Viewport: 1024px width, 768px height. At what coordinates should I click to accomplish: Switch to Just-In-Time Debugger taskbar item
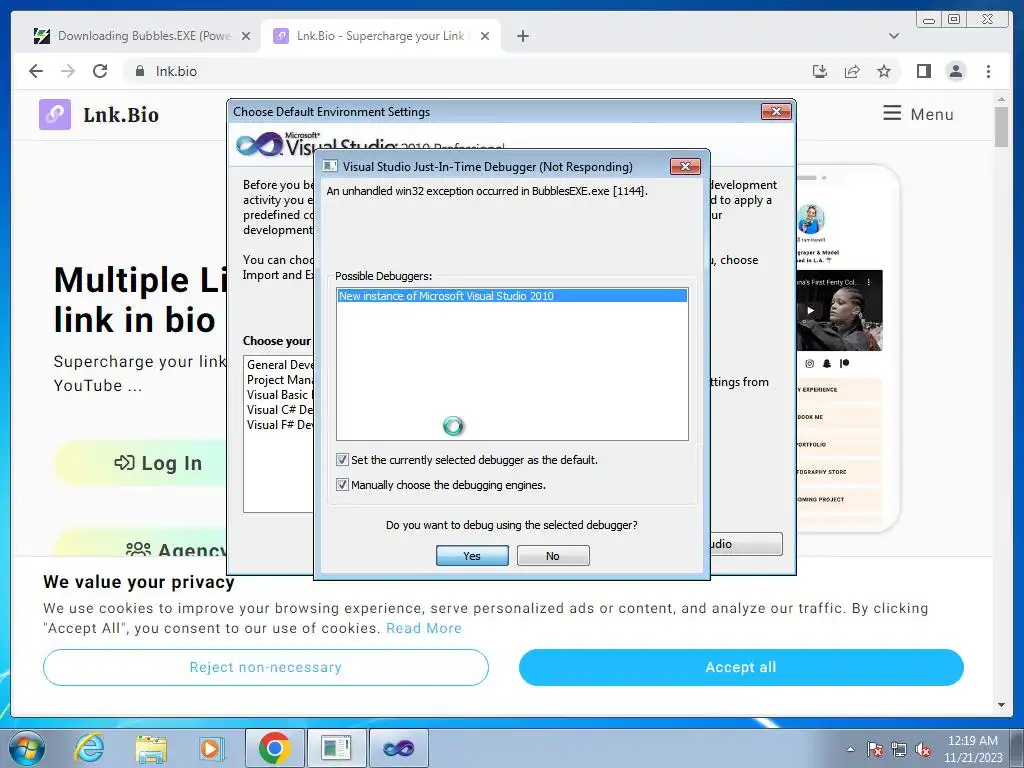(336, 748)
